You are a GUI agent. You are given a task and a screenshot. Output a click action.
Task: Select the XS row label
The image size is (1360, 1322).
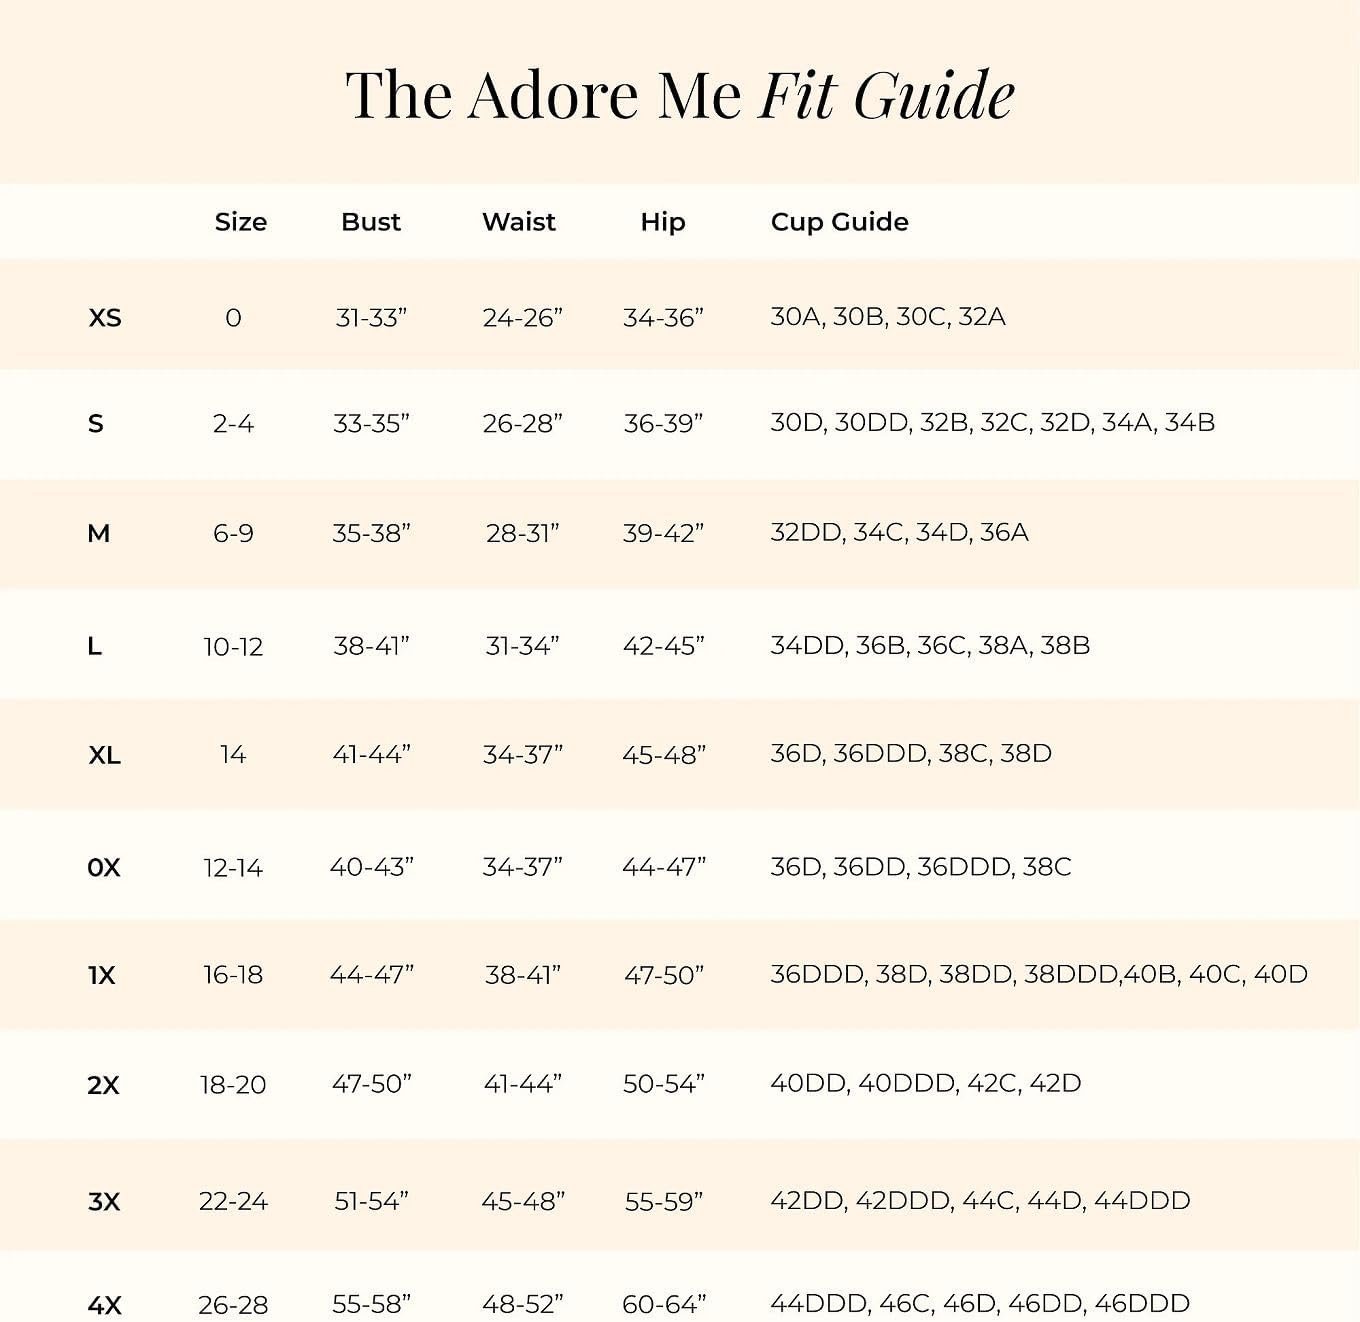104,318
